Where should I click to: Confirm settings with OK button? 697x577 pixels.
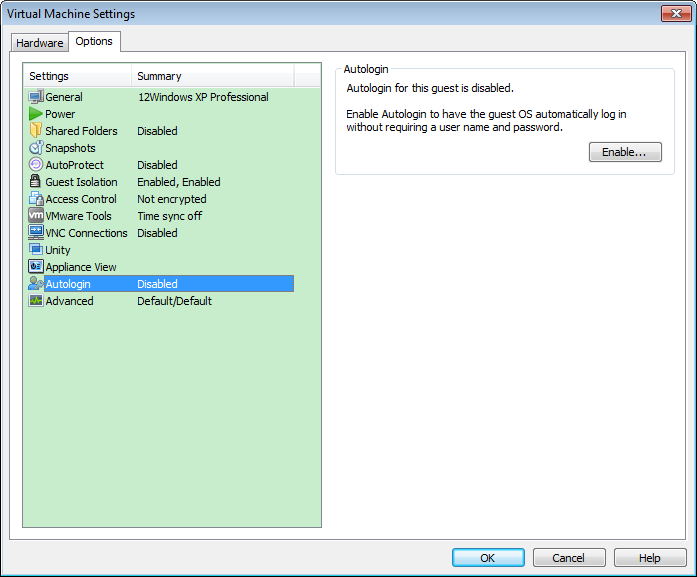(488, 558)
